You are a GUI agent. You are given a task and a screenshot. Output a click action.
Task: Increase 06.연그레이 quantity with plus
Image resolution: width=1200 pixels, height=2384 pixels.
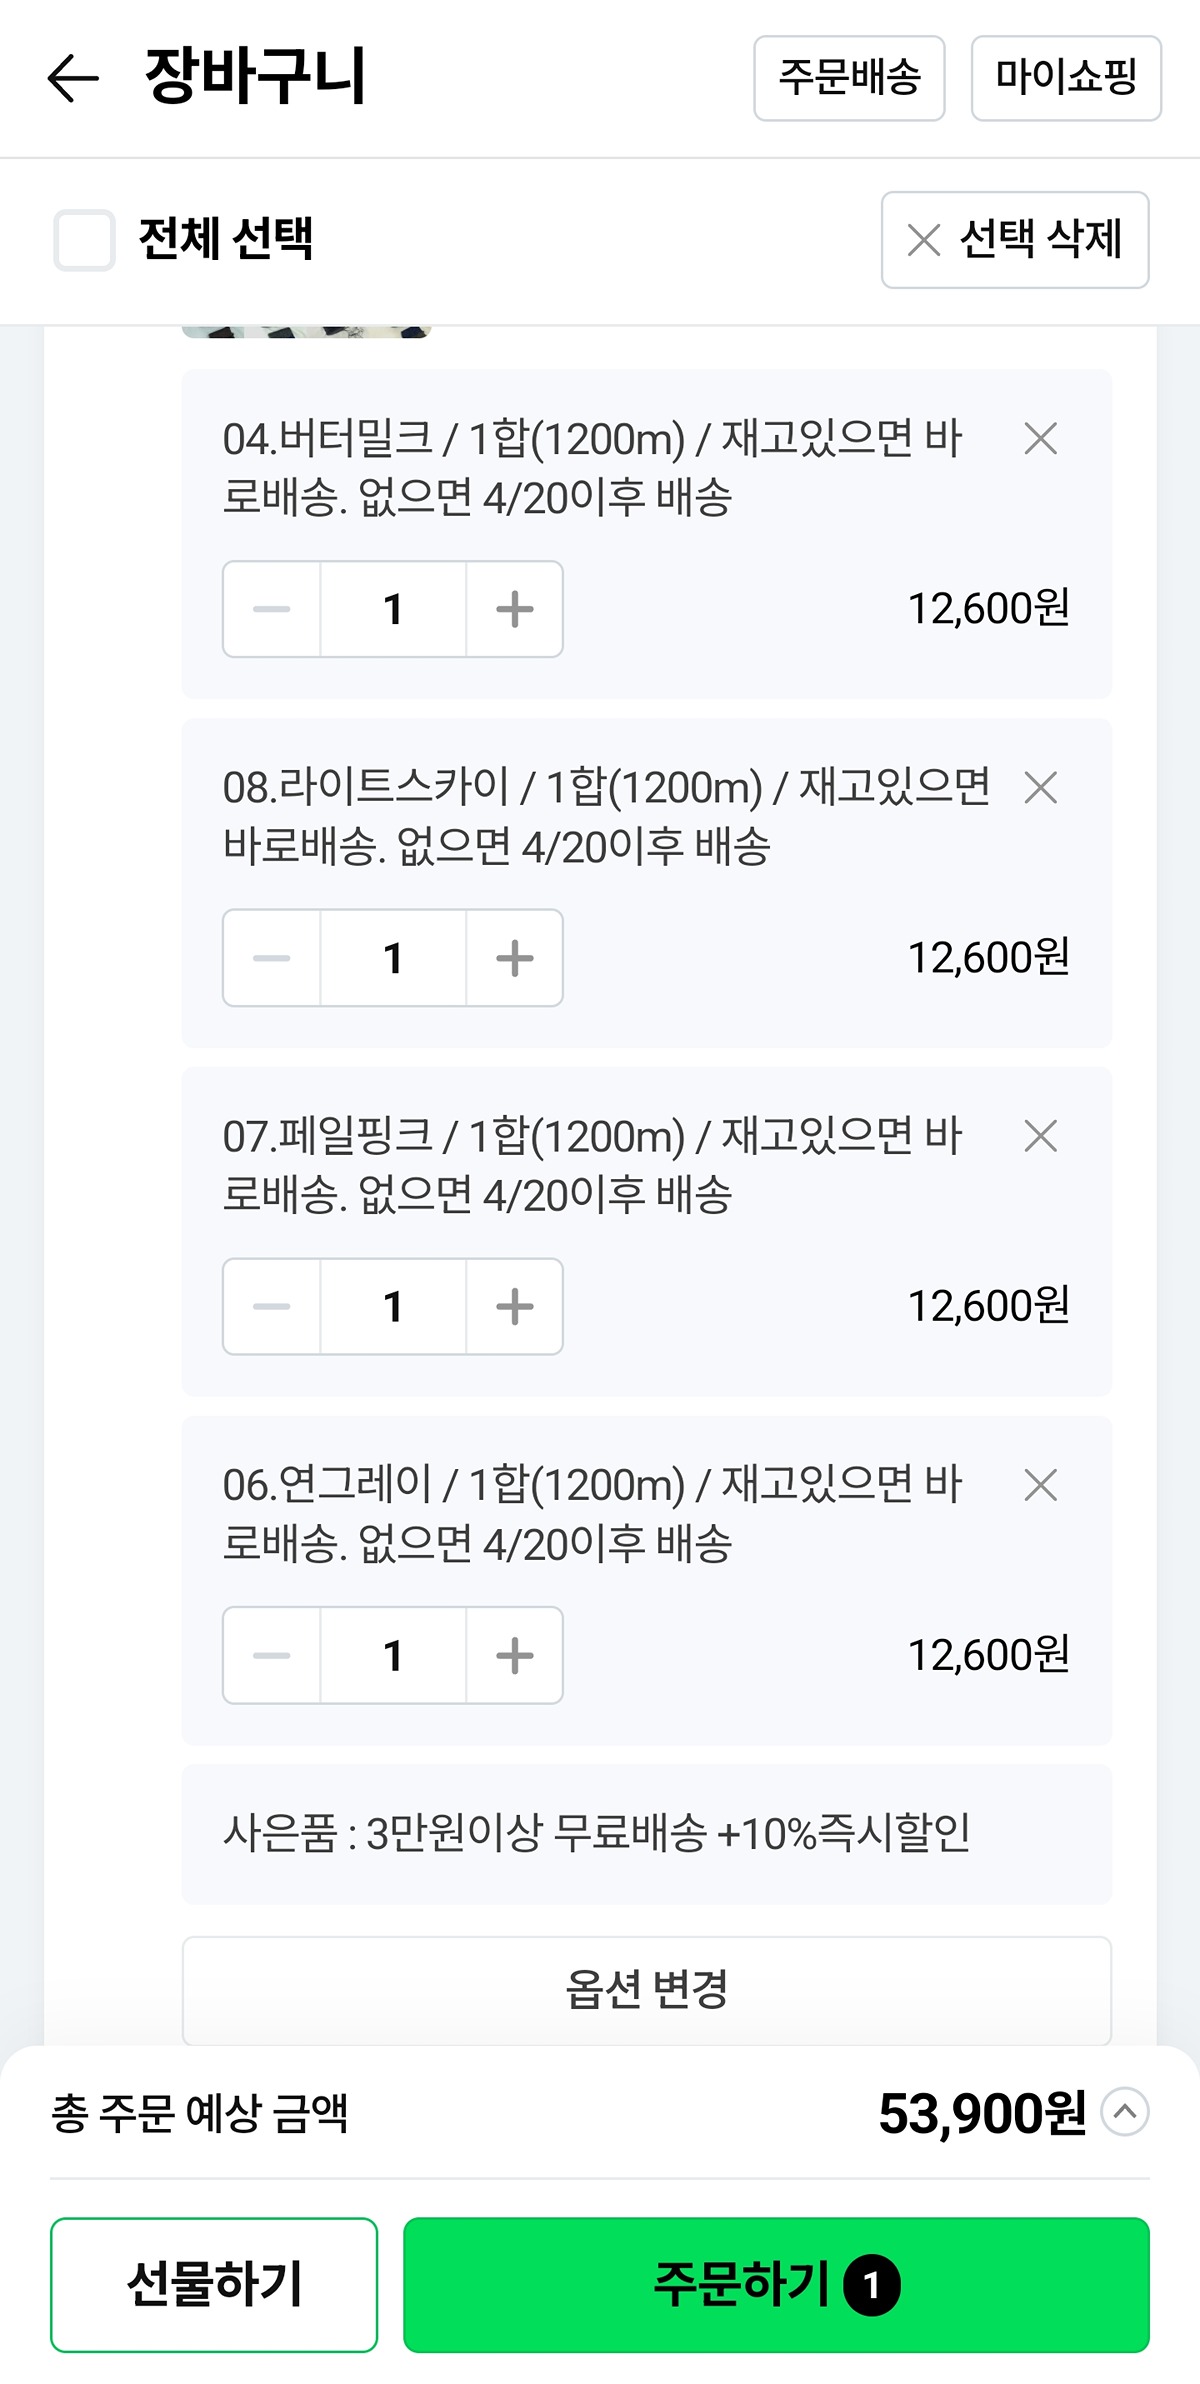[515, 1655]
